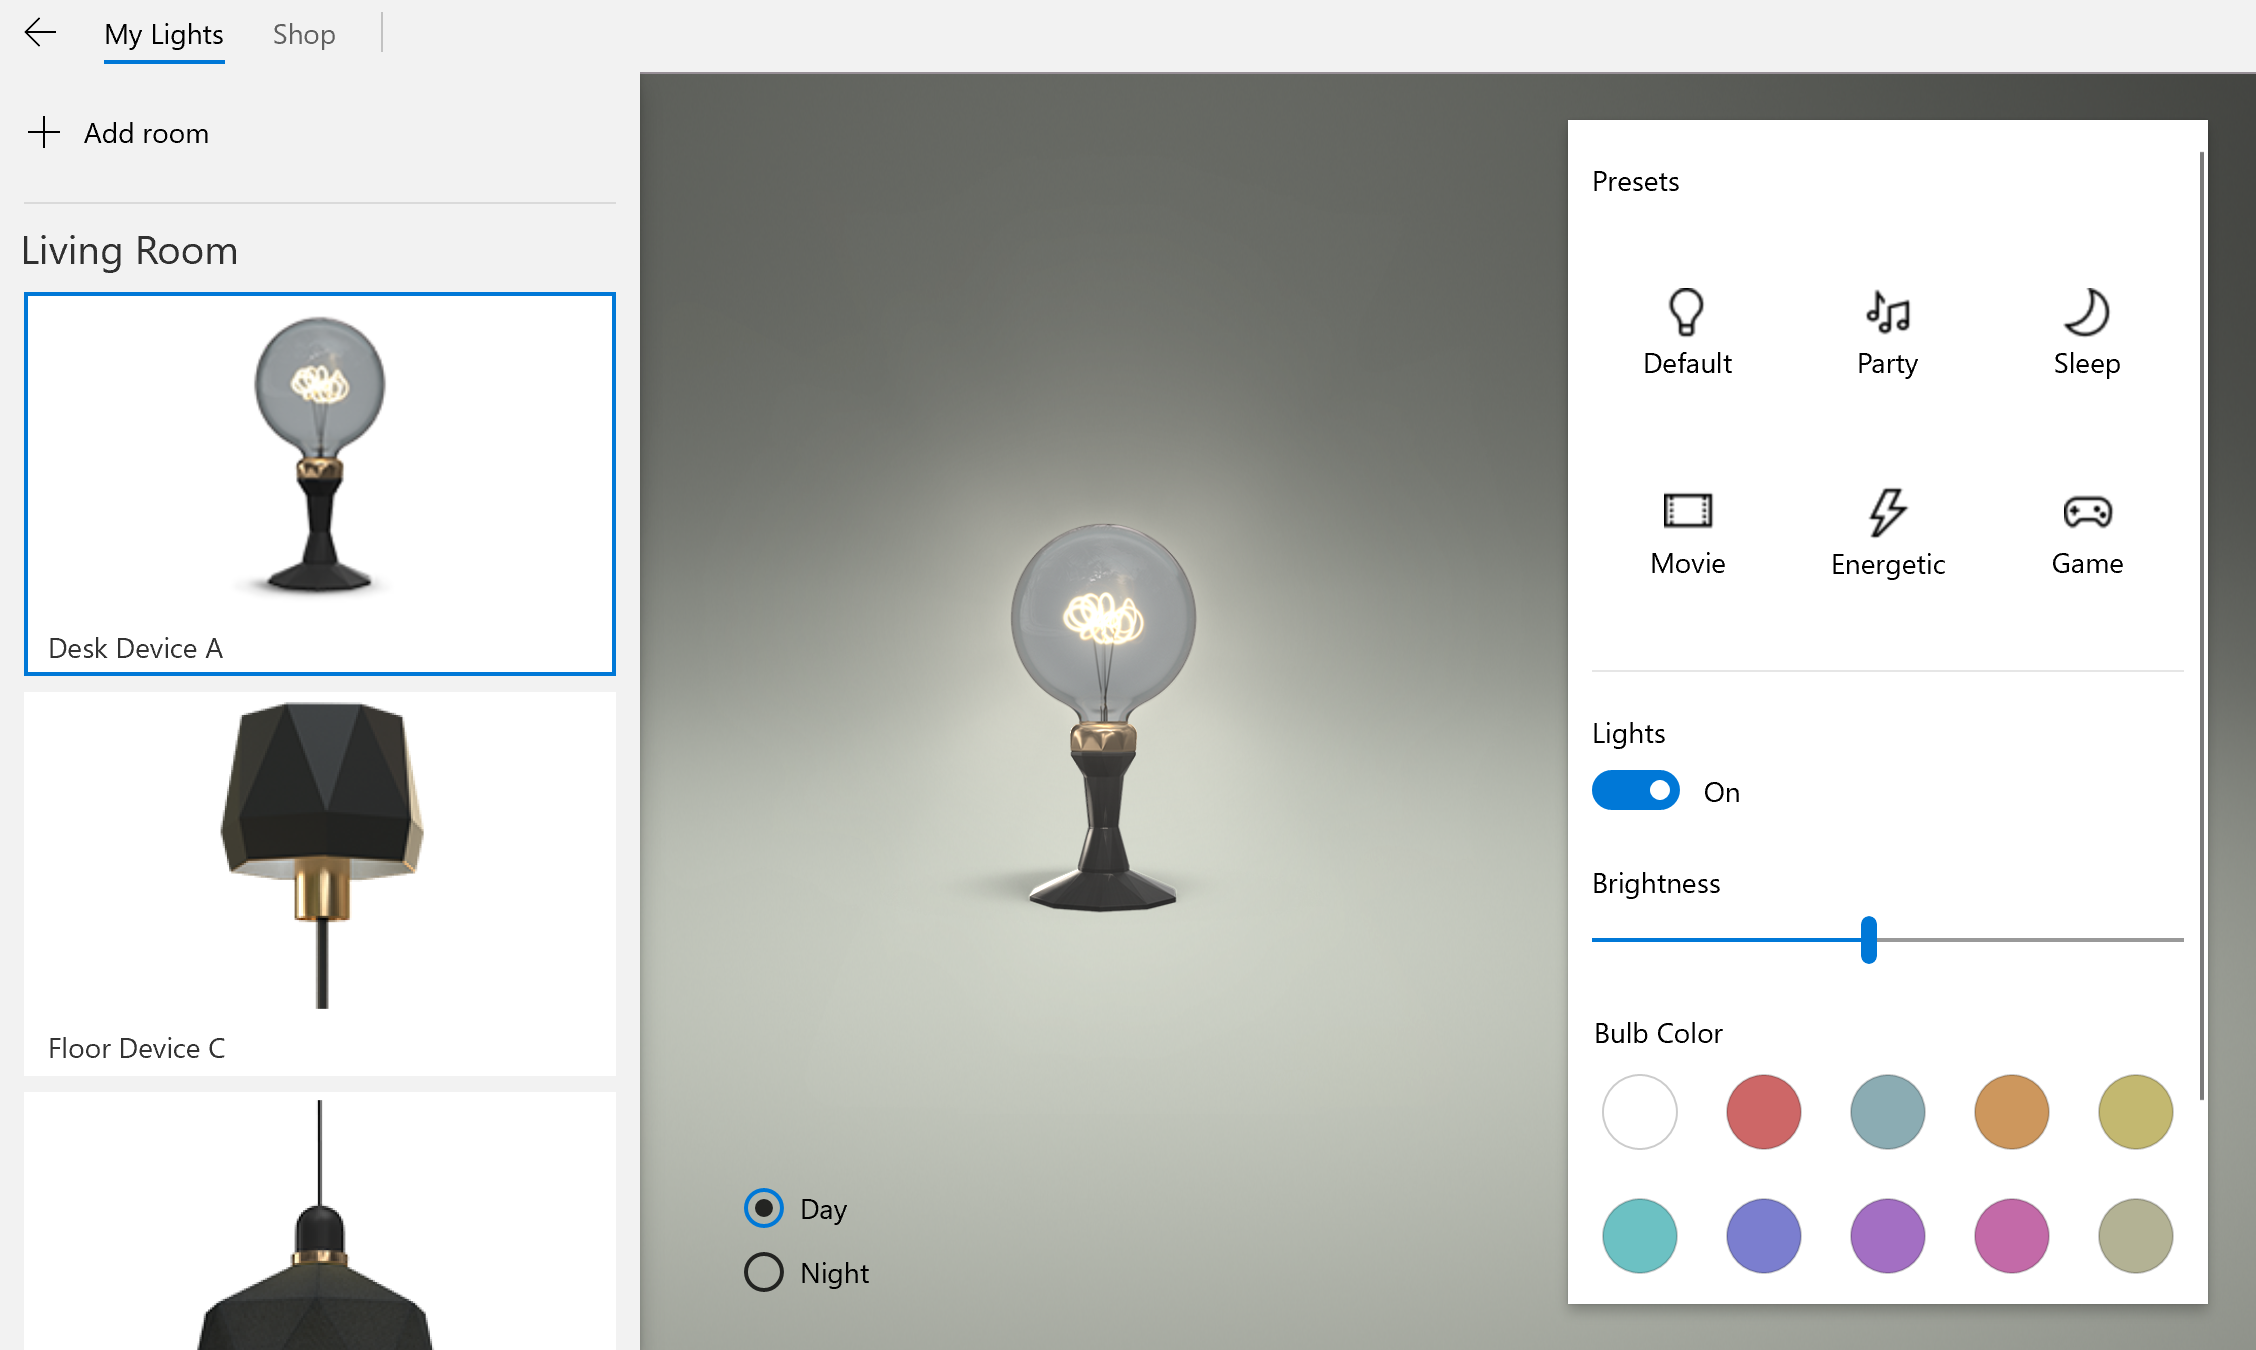Viewport: 2256px width, 1350px height.
Task: Switch to the Shop tab
Action: pyautogui.click(x=304, y=35)
